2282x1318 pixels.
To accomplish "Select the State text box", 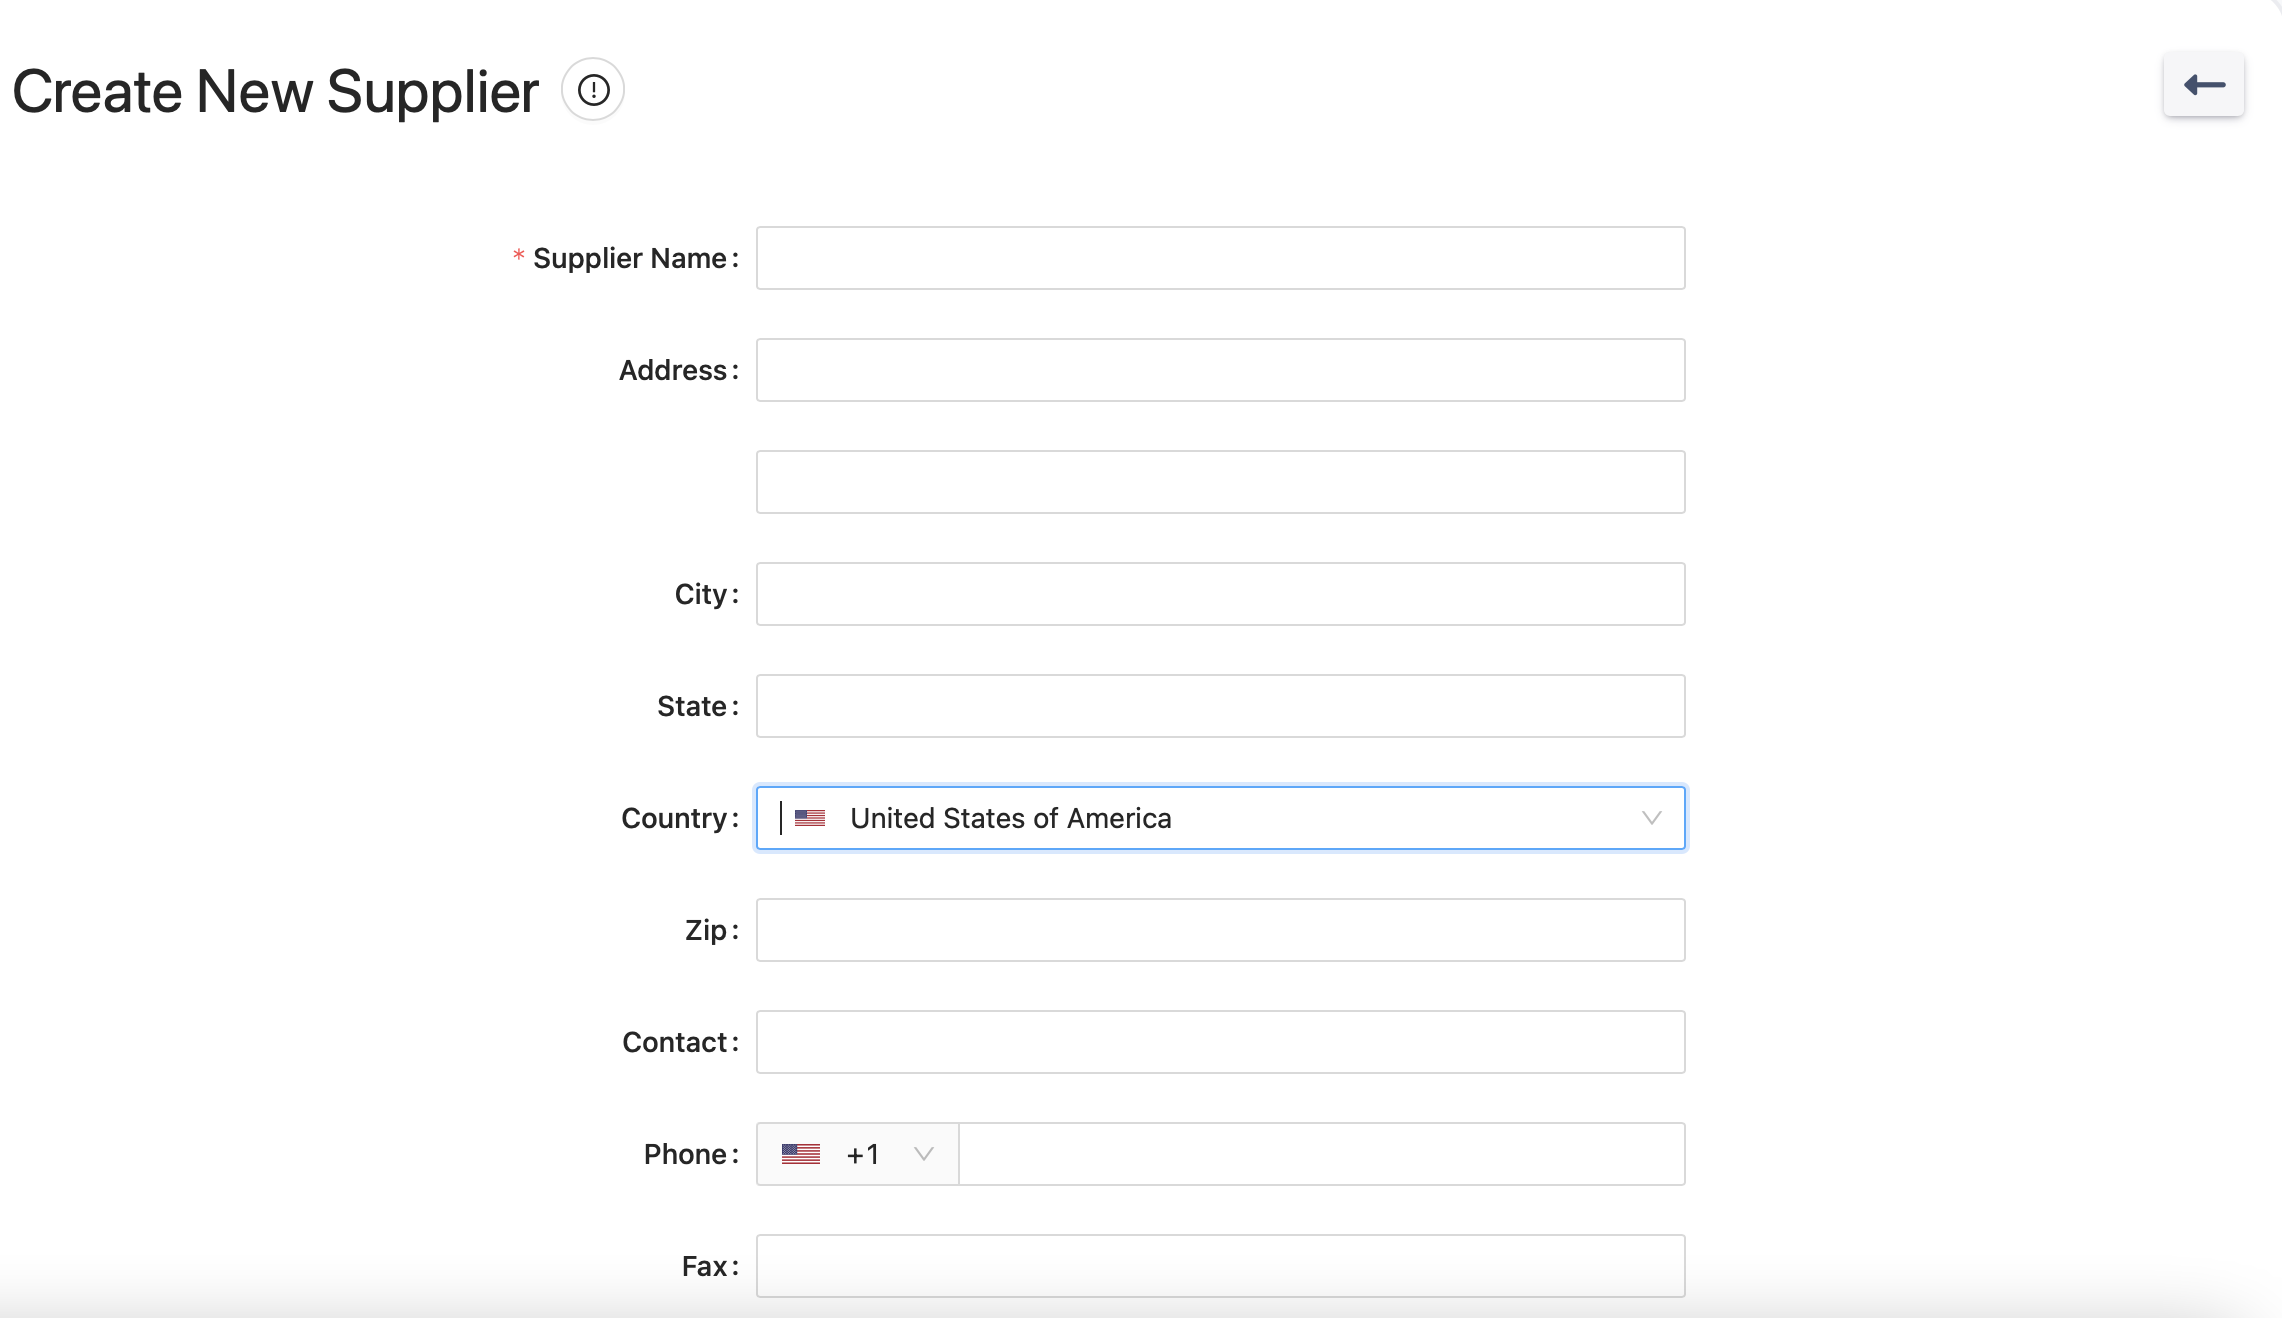I will pyautogui.click(x=1220, y=706).
